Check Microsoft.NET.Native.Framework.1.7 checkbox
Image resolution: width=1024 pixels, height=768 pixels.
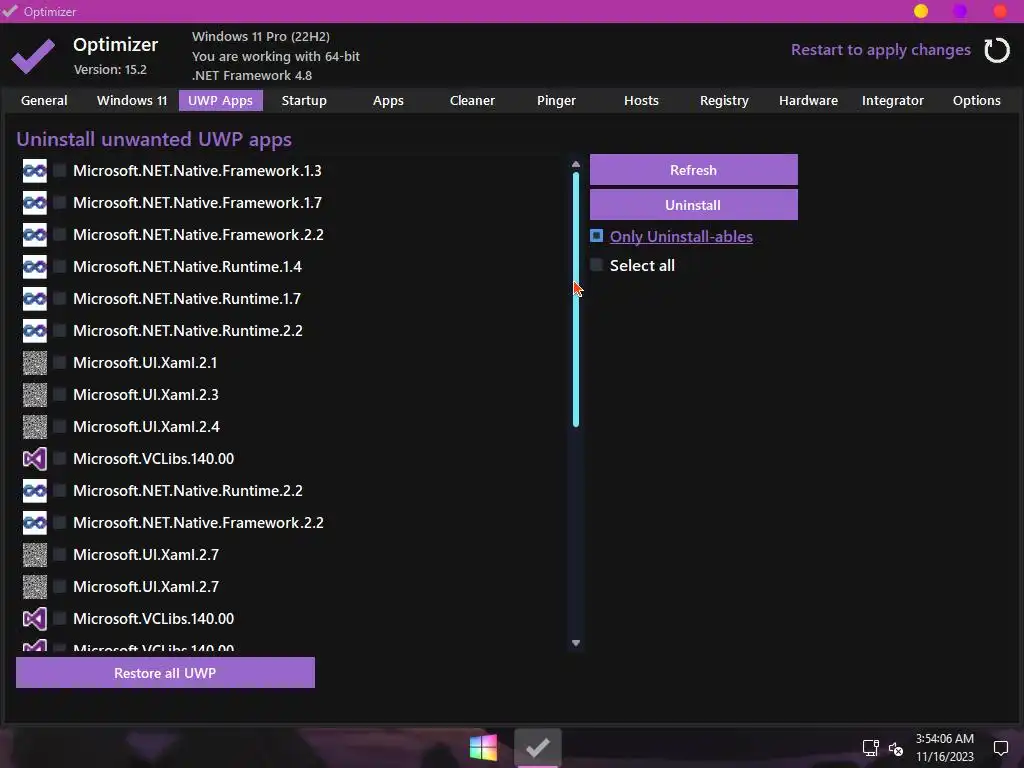(59, 202)
